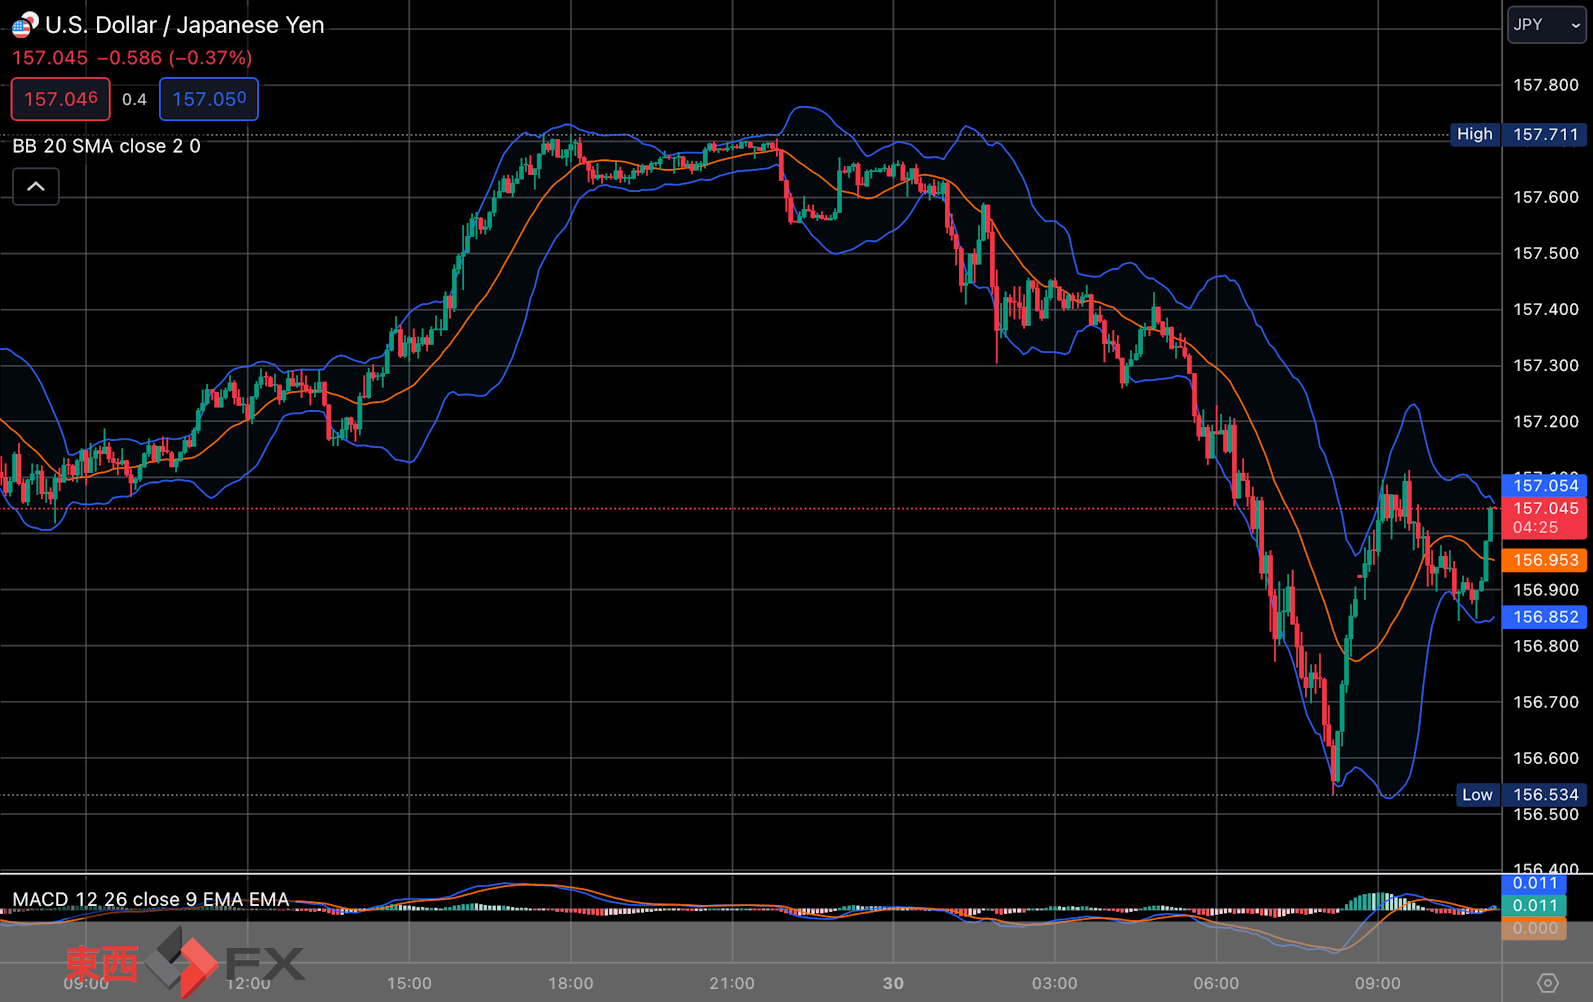Click the blue 157.054 upper band label

click(x=1544, y=485)
